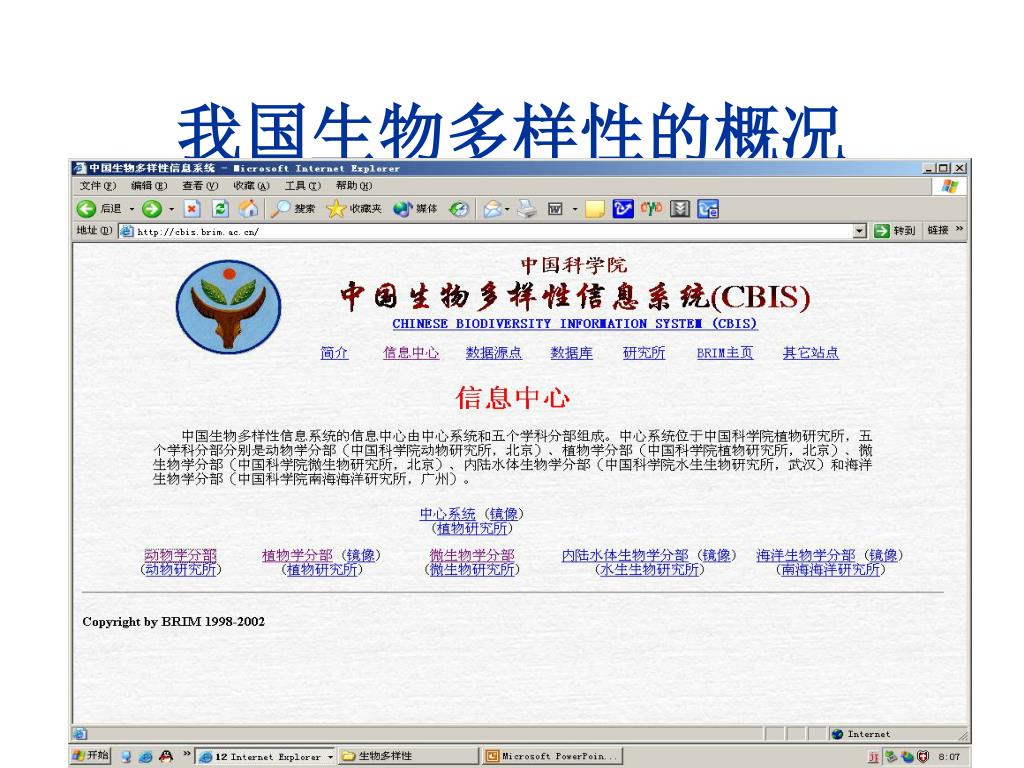Click the 数据源点 navigation link
The width and height of the screenshot is (1024, 768).
[x=494, y=353]
